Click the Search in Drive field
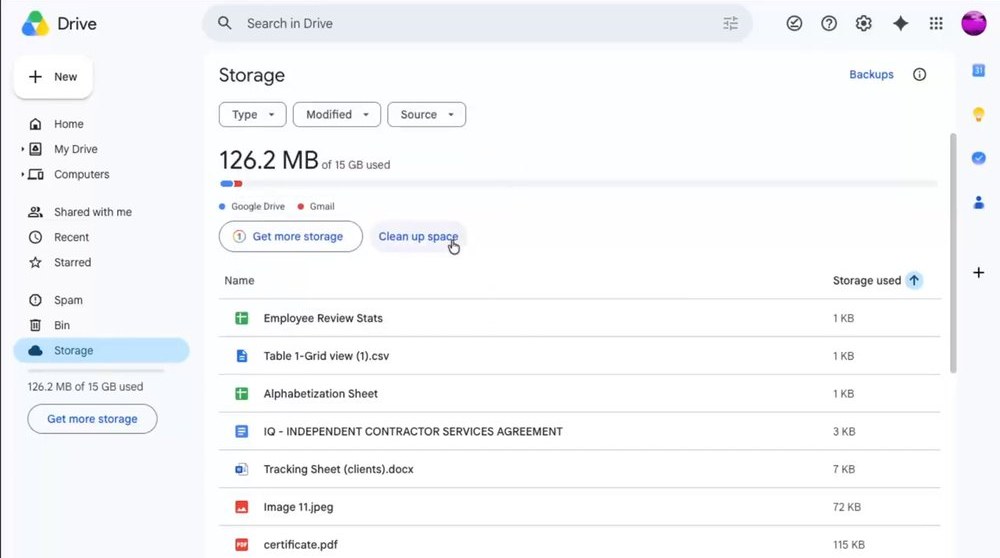Image resolution: width=1000 pixels, height=558 pixels. (477, 24)
